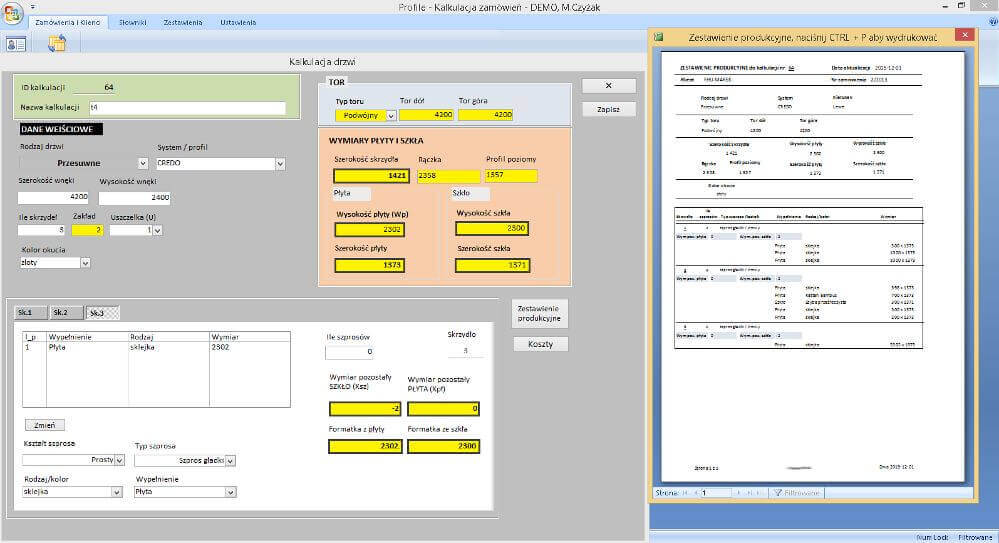Screen dimensions: 999x543
Task: Click the Skrzydło number field
Action: pyautogui.click(x=466, y=351)
